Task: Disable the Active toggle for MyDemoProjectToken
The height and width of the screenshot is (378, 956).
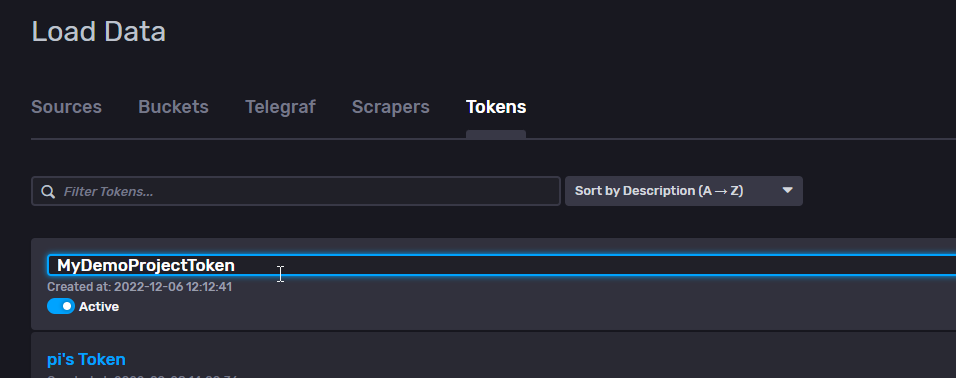Action: pos(61,306)
